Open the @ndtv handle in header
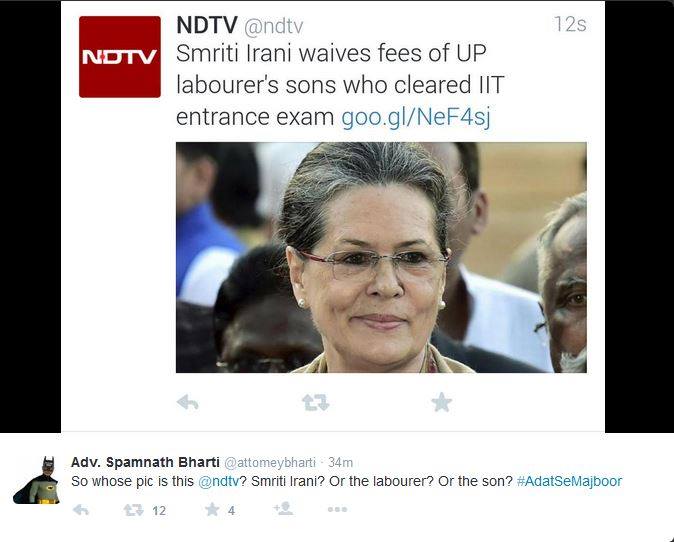 pyautogui.click(x=274, y=26)
